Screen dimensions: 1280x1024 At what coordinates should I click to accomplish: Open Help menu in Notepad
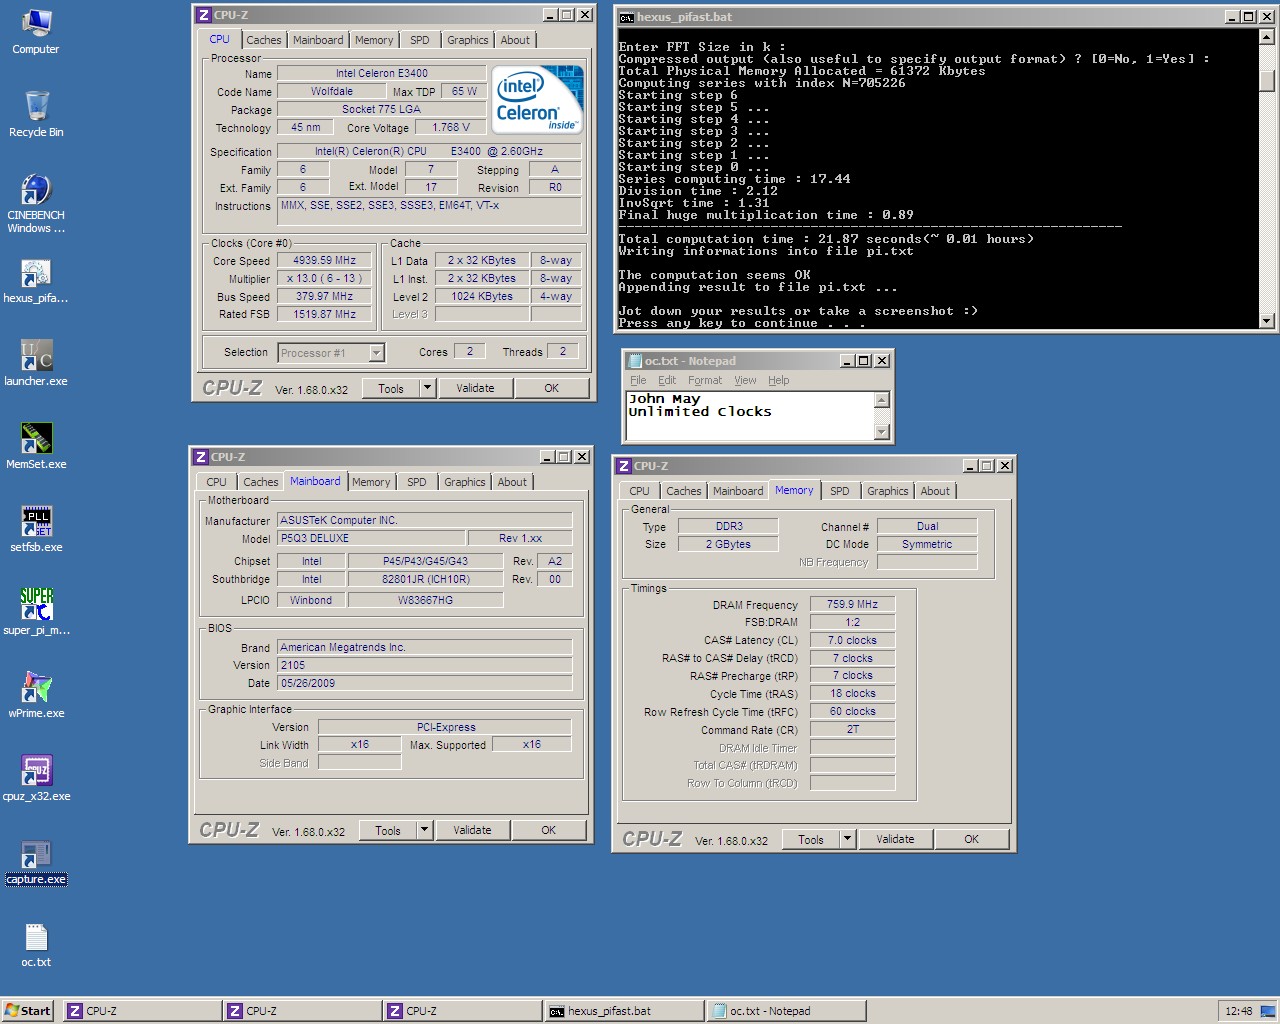point(779,380)
